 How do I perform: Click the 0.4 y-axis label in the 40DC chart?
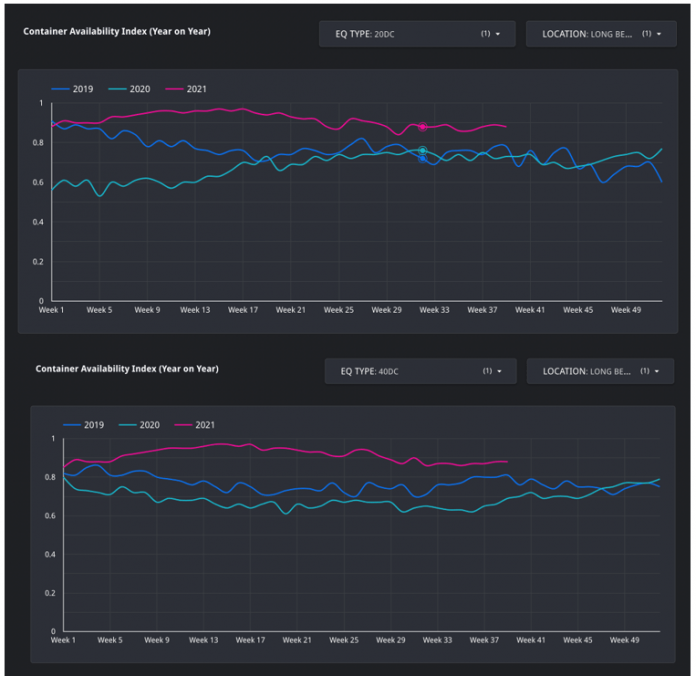50,554
